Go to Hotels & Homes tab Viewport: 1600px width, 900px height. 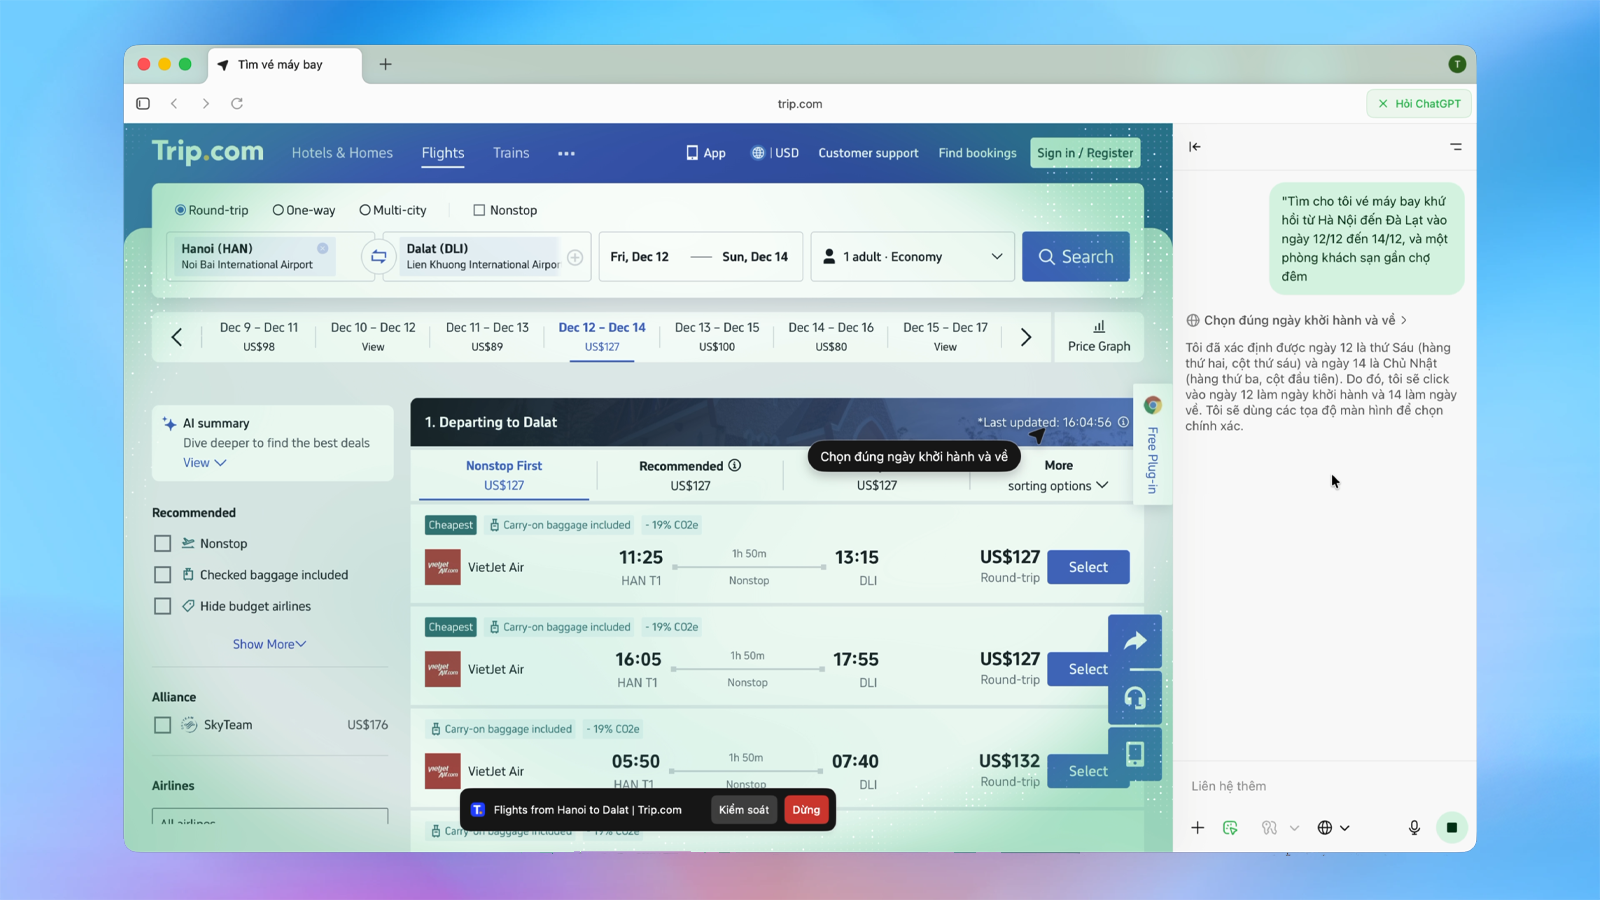pos(342,153)
